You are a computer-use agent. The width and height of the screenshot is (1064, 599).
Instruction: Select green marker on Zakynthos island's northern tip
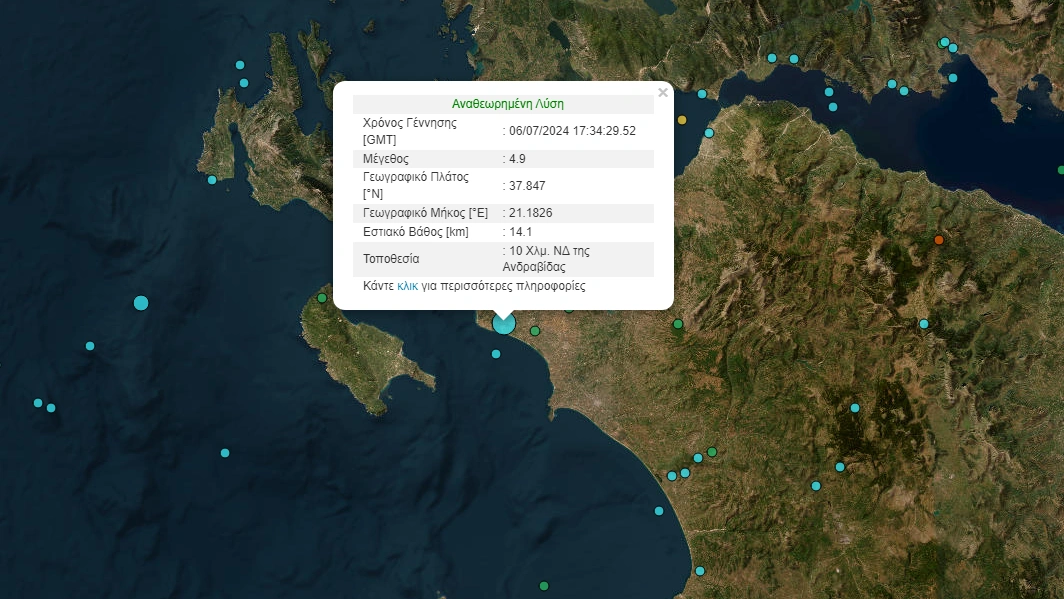point(322,298)
